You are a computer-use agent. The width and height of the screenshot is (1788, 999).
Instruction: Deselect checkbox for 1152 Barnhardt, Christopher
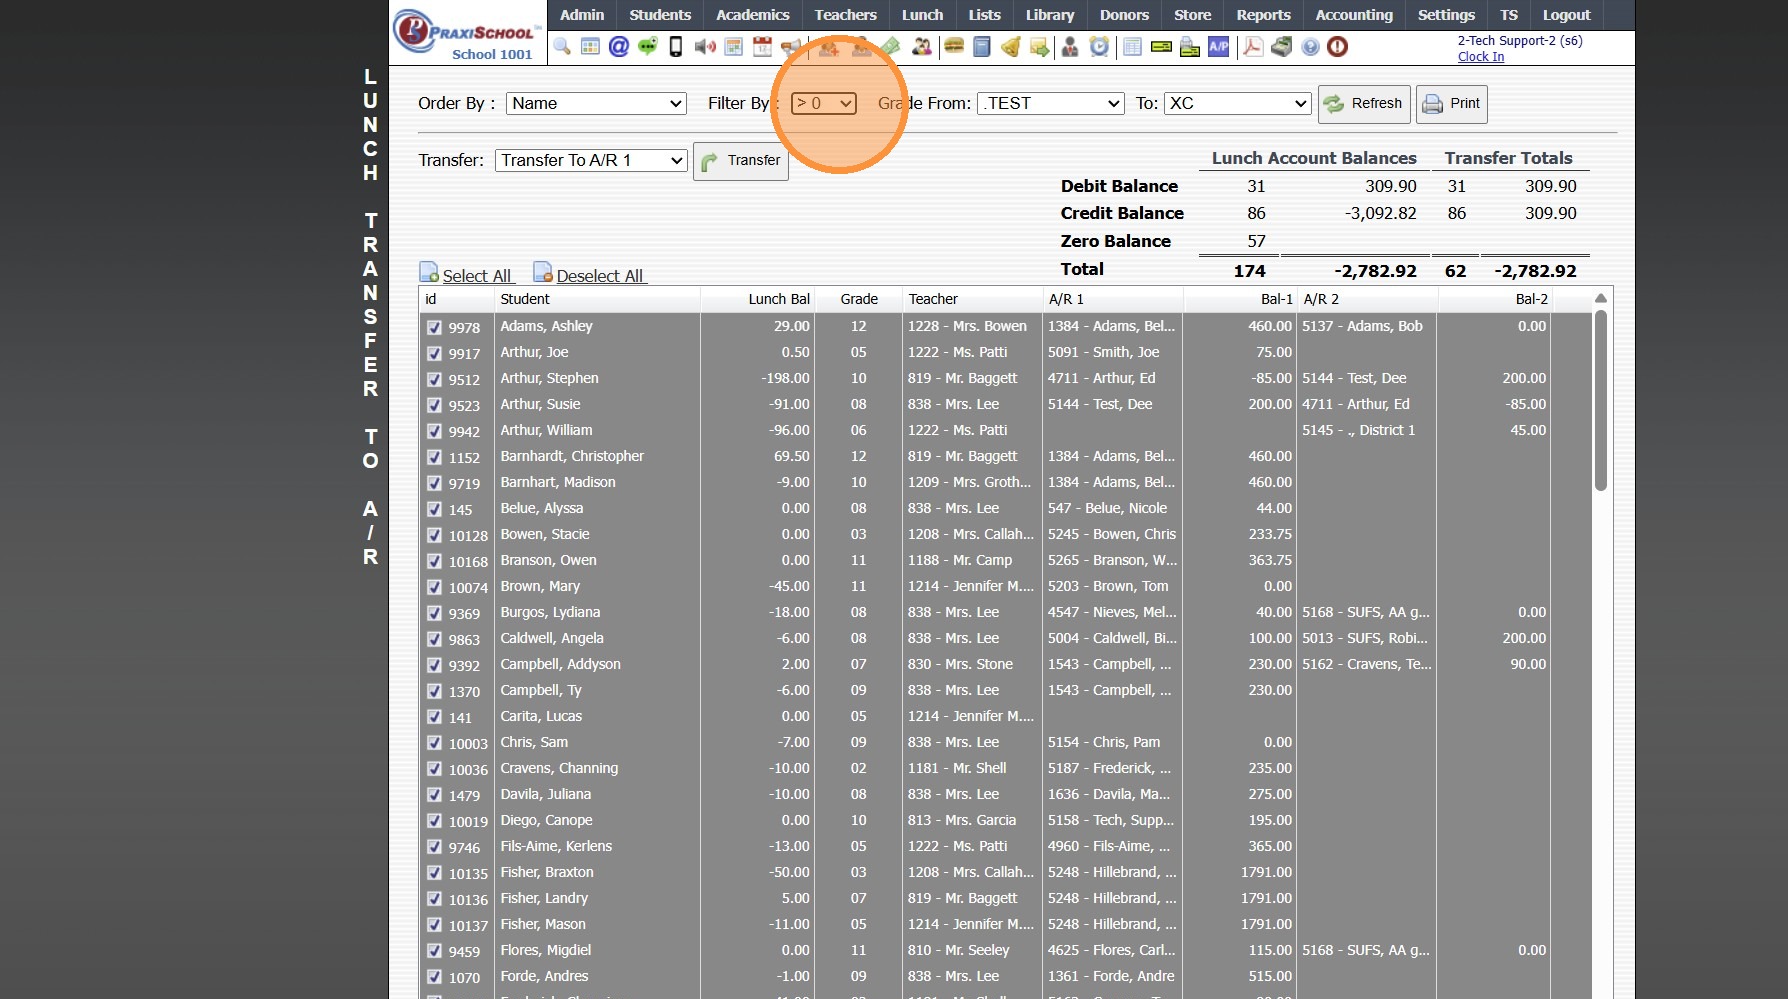[x=434, y=457]
